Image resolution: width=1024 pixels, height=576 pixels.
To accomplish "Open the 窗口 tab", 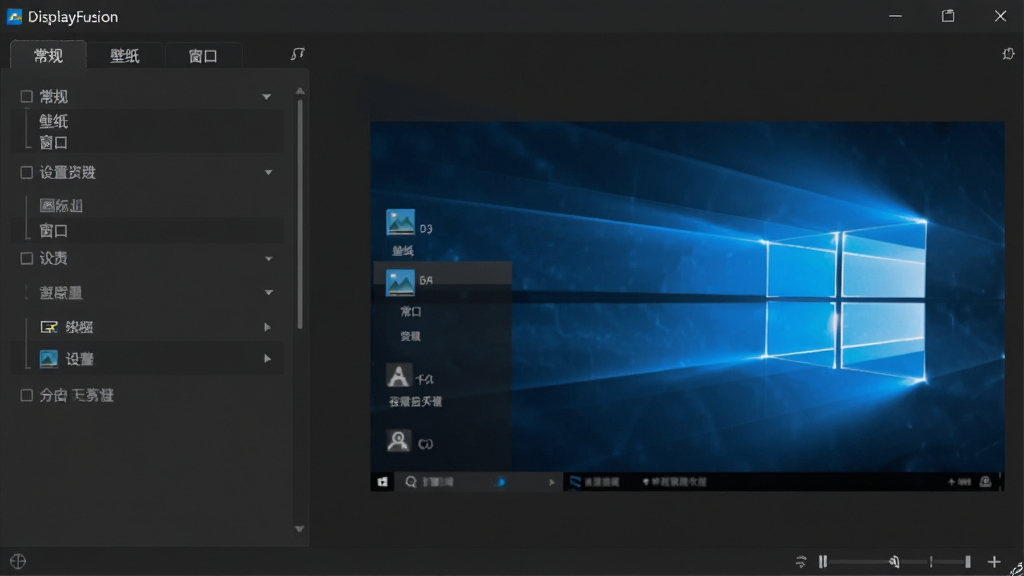I will coord(202,56).
